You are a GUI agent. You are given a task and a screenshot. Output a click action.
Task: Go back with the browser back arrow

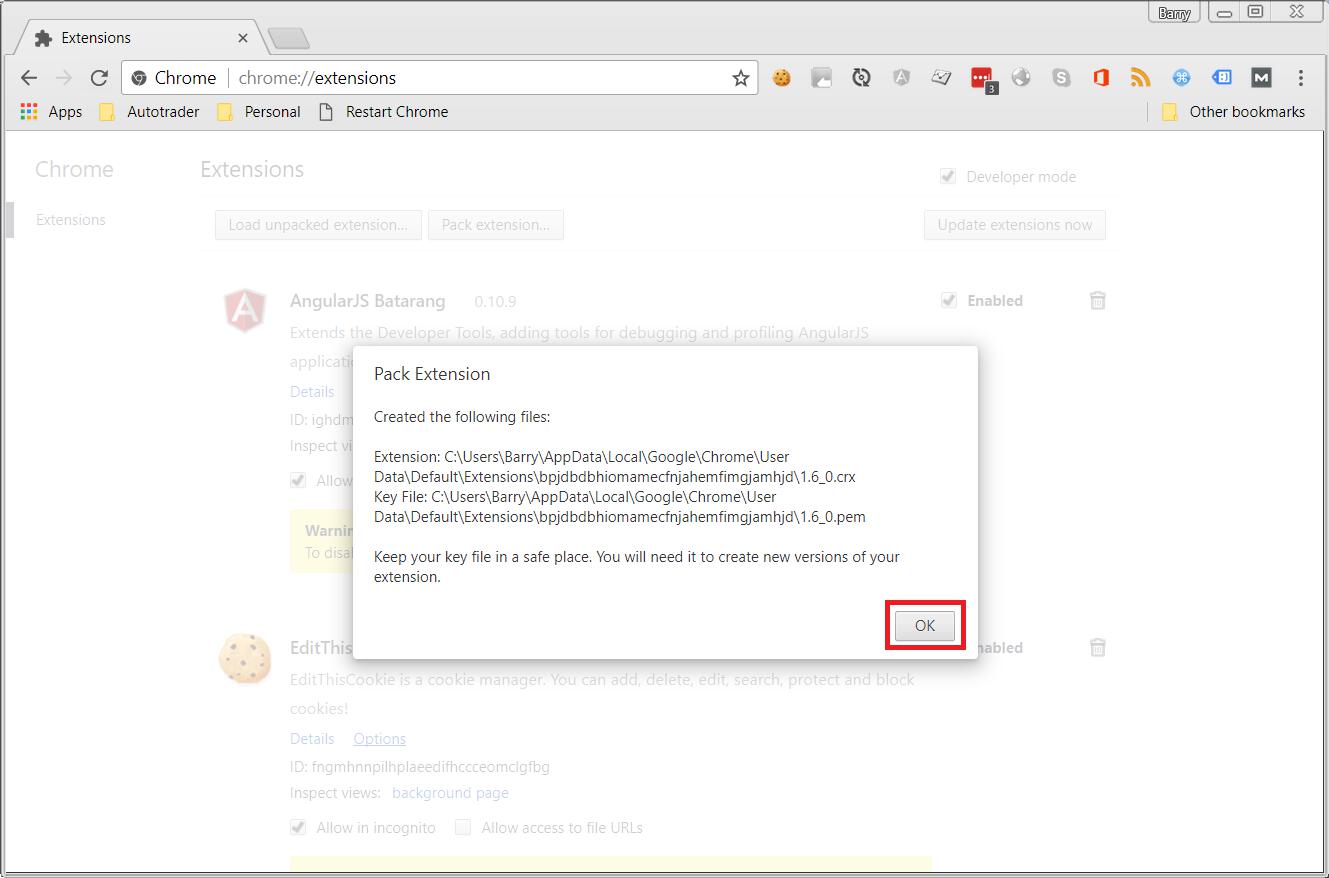[29, 78]
